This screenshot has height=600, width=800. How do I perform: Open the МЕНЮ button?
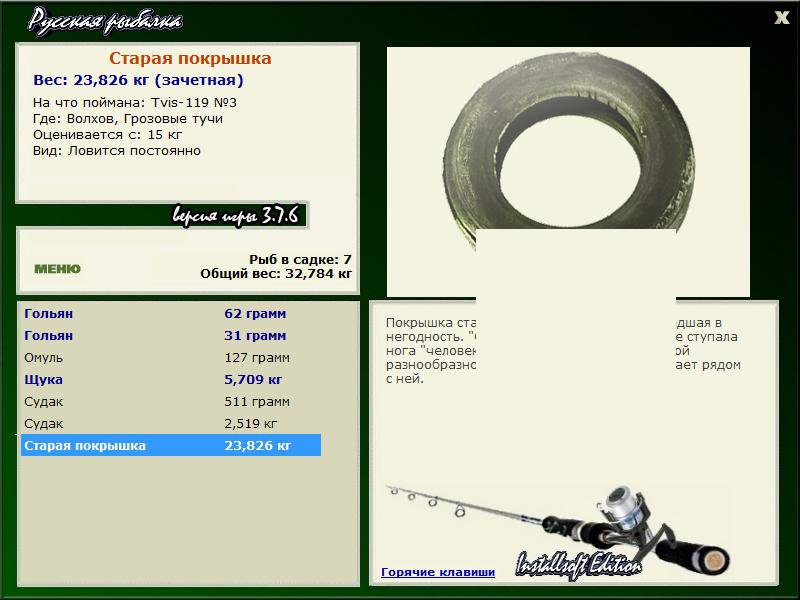click(x=57, y=269)
